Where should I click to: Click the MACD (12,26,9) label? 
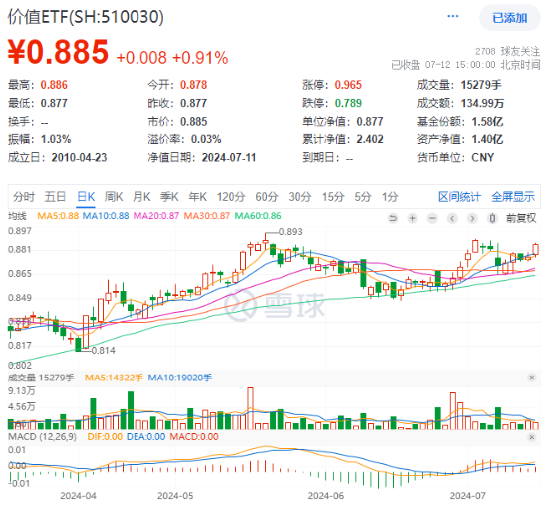tap(42, 437)
